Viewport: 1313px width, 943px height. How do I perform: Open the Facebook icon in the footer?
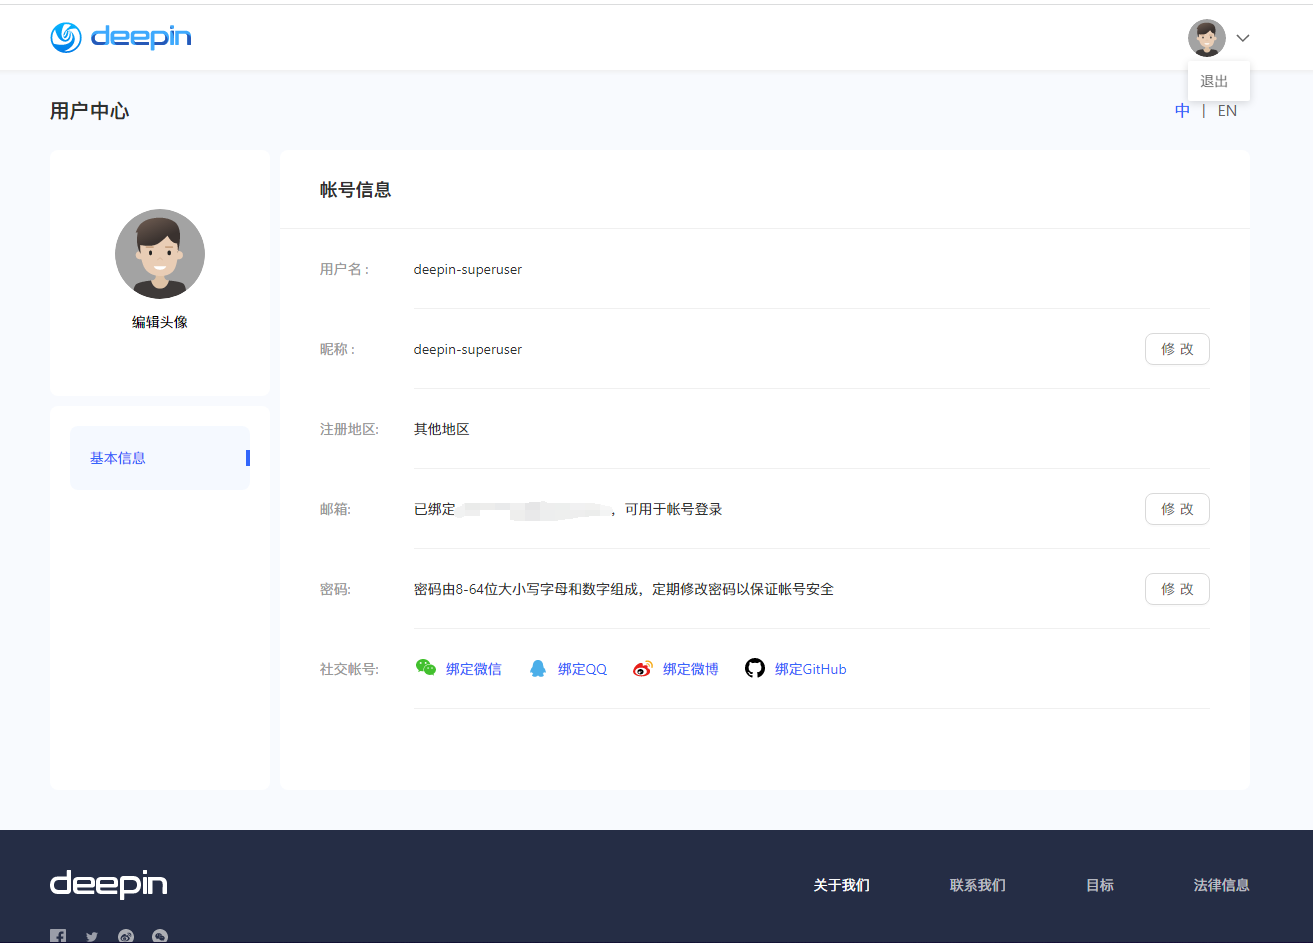pos(58,936)
